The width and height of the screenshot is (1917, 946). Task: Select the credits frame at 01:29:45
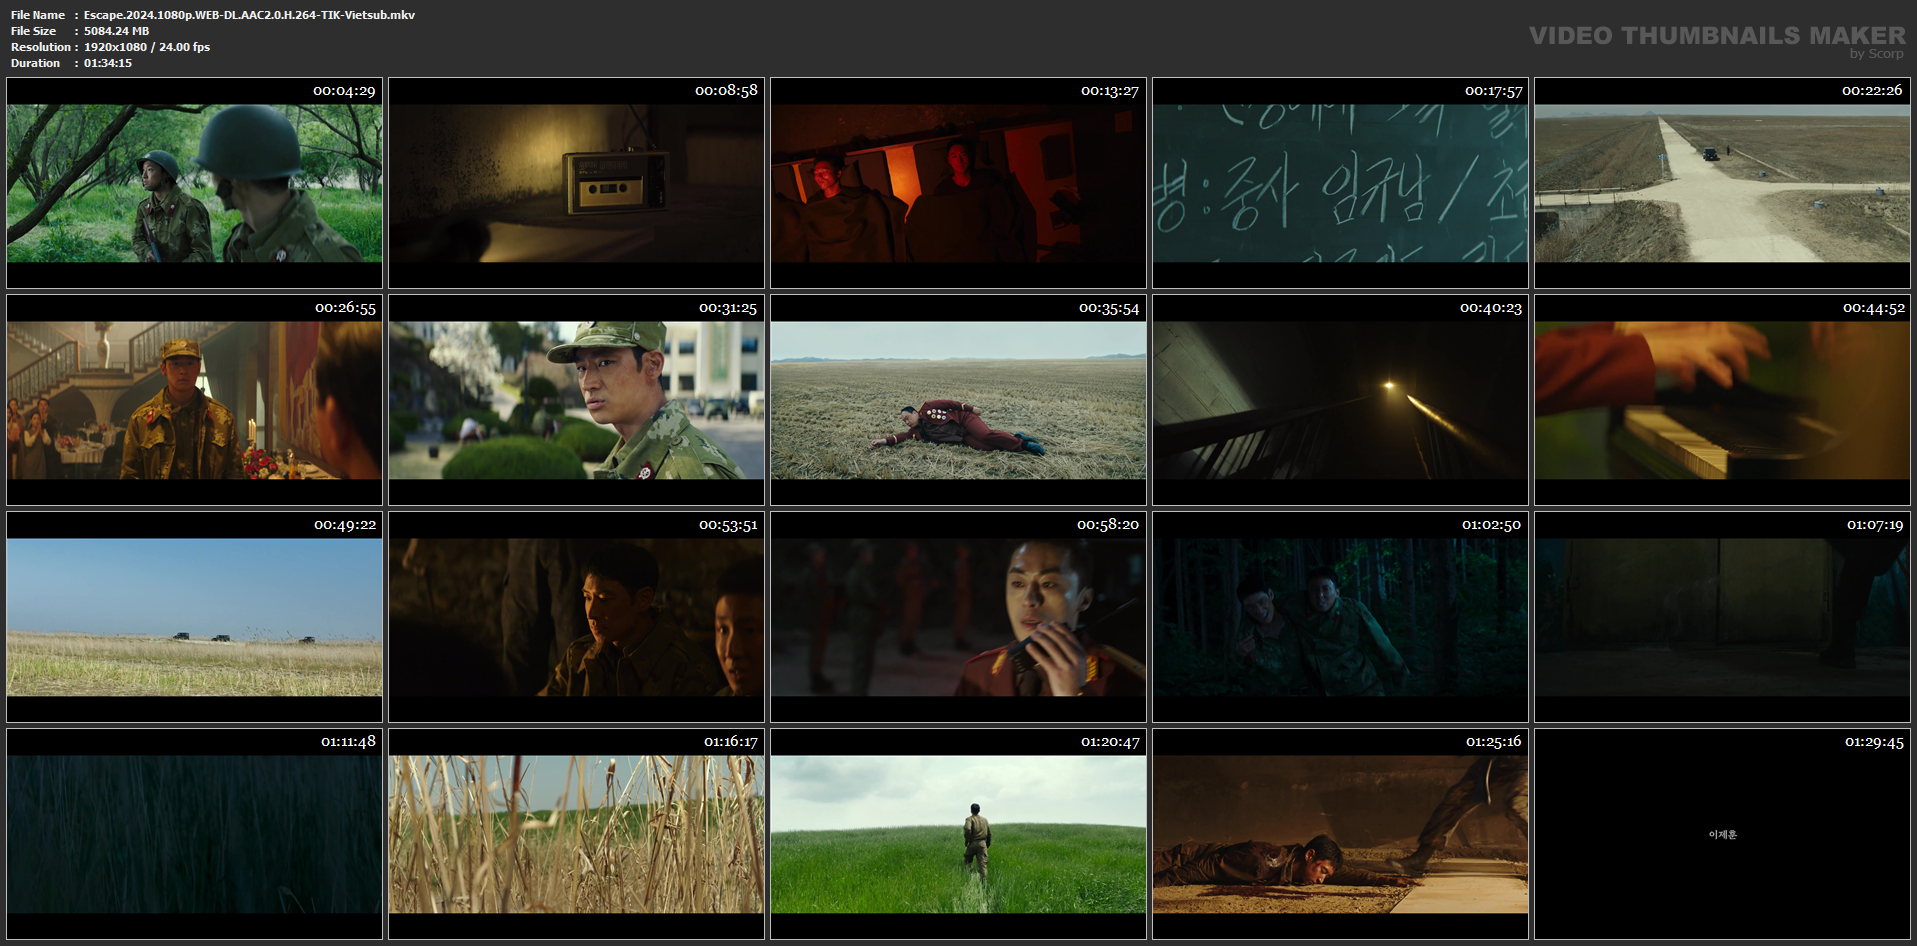click(x=1722, y=834)
